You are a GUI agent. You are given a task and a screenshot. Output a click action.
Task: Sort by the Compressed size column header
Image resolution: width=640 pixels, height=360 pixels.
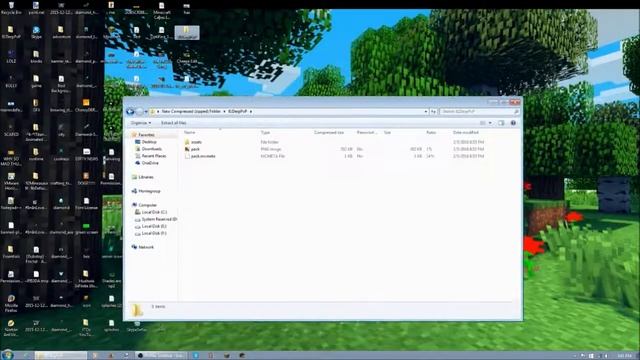point(329,133)
